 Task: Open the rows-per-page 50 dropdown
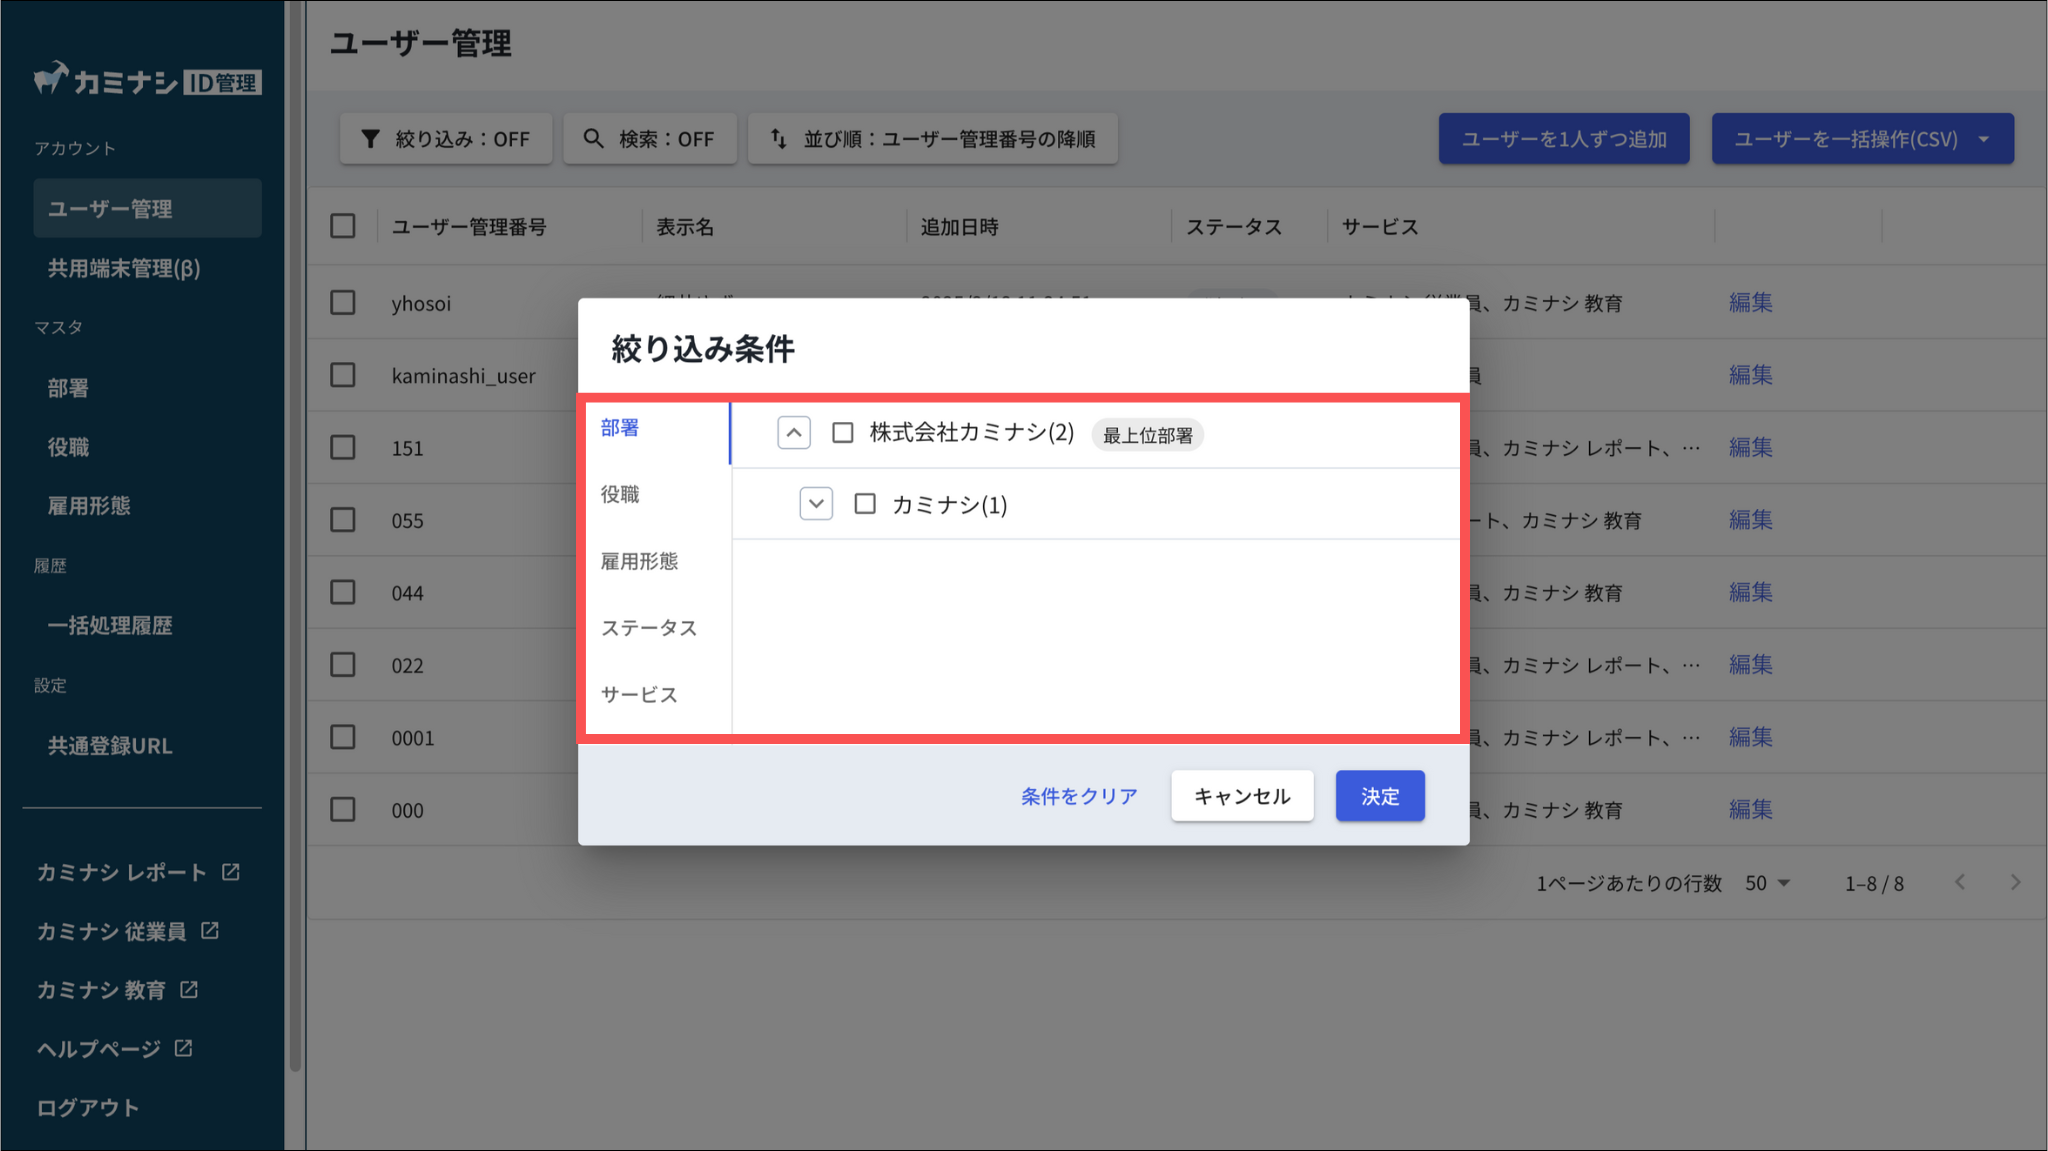point(1767,883)
